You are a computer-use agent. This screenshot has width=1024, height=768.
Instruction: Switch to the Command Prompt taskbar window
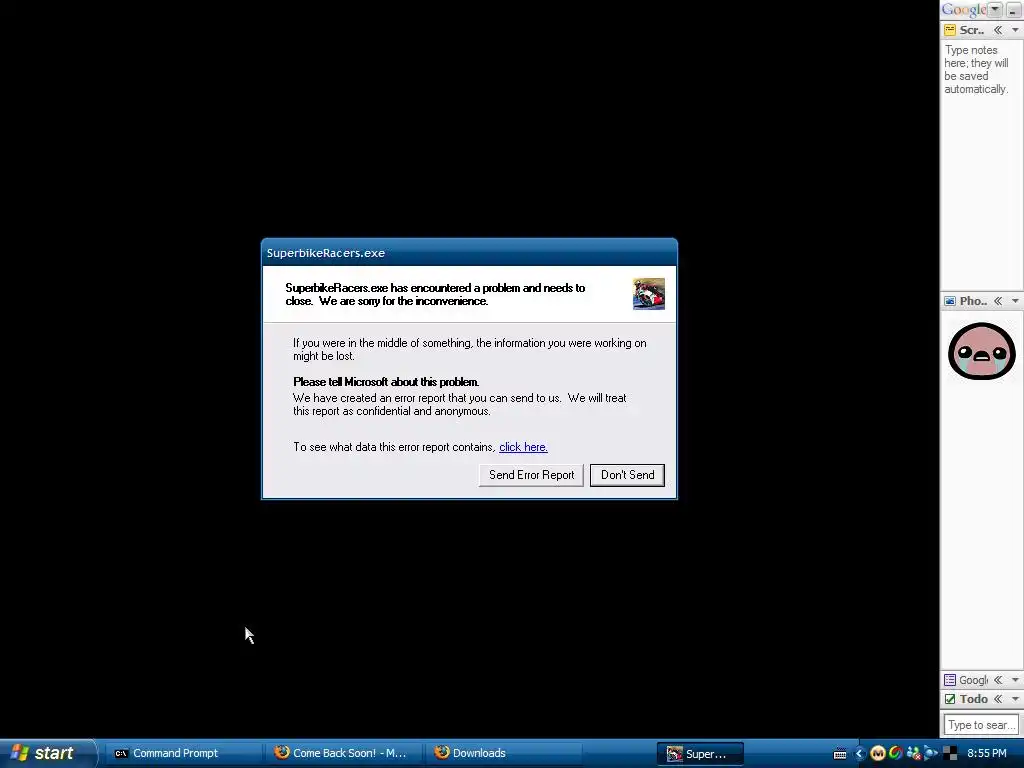coord(184,753)
